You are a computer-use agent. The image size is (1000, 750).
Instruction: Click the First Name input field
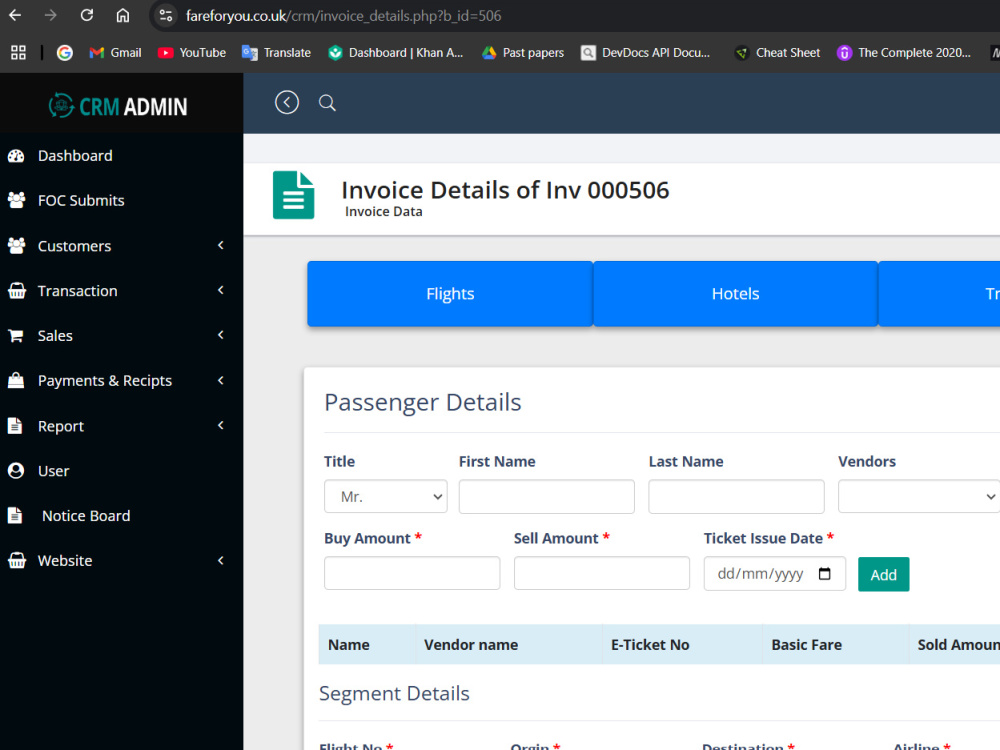(547, 496)
